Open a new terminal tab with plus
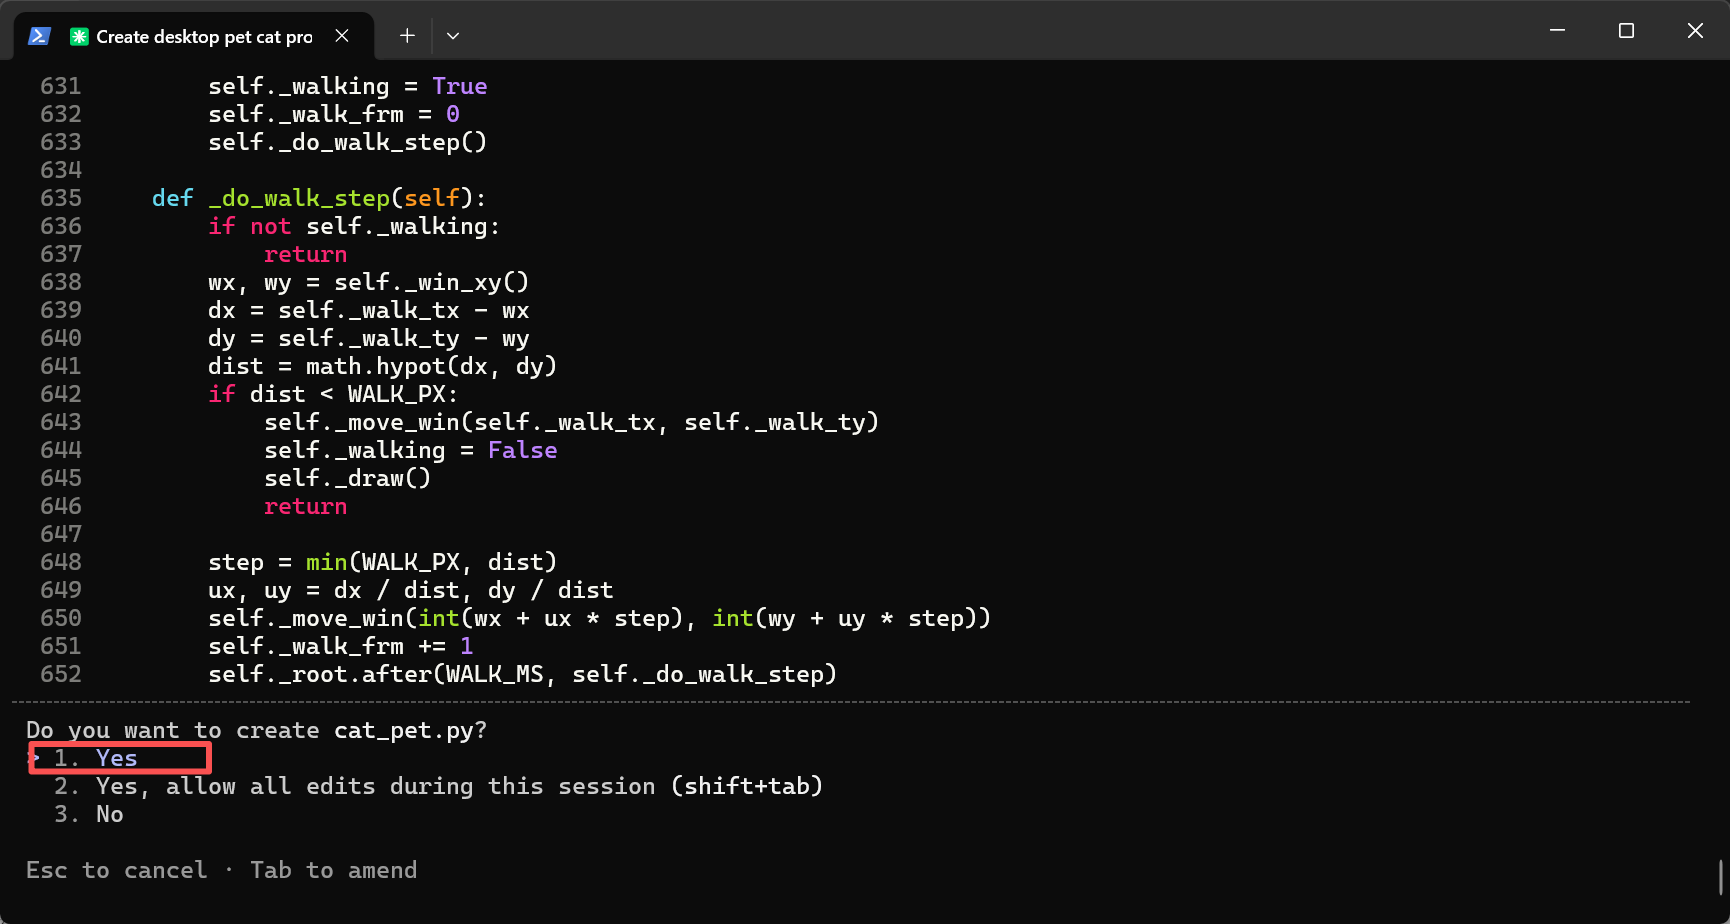This screenshot has width=1730, height=924. (407, 36)
